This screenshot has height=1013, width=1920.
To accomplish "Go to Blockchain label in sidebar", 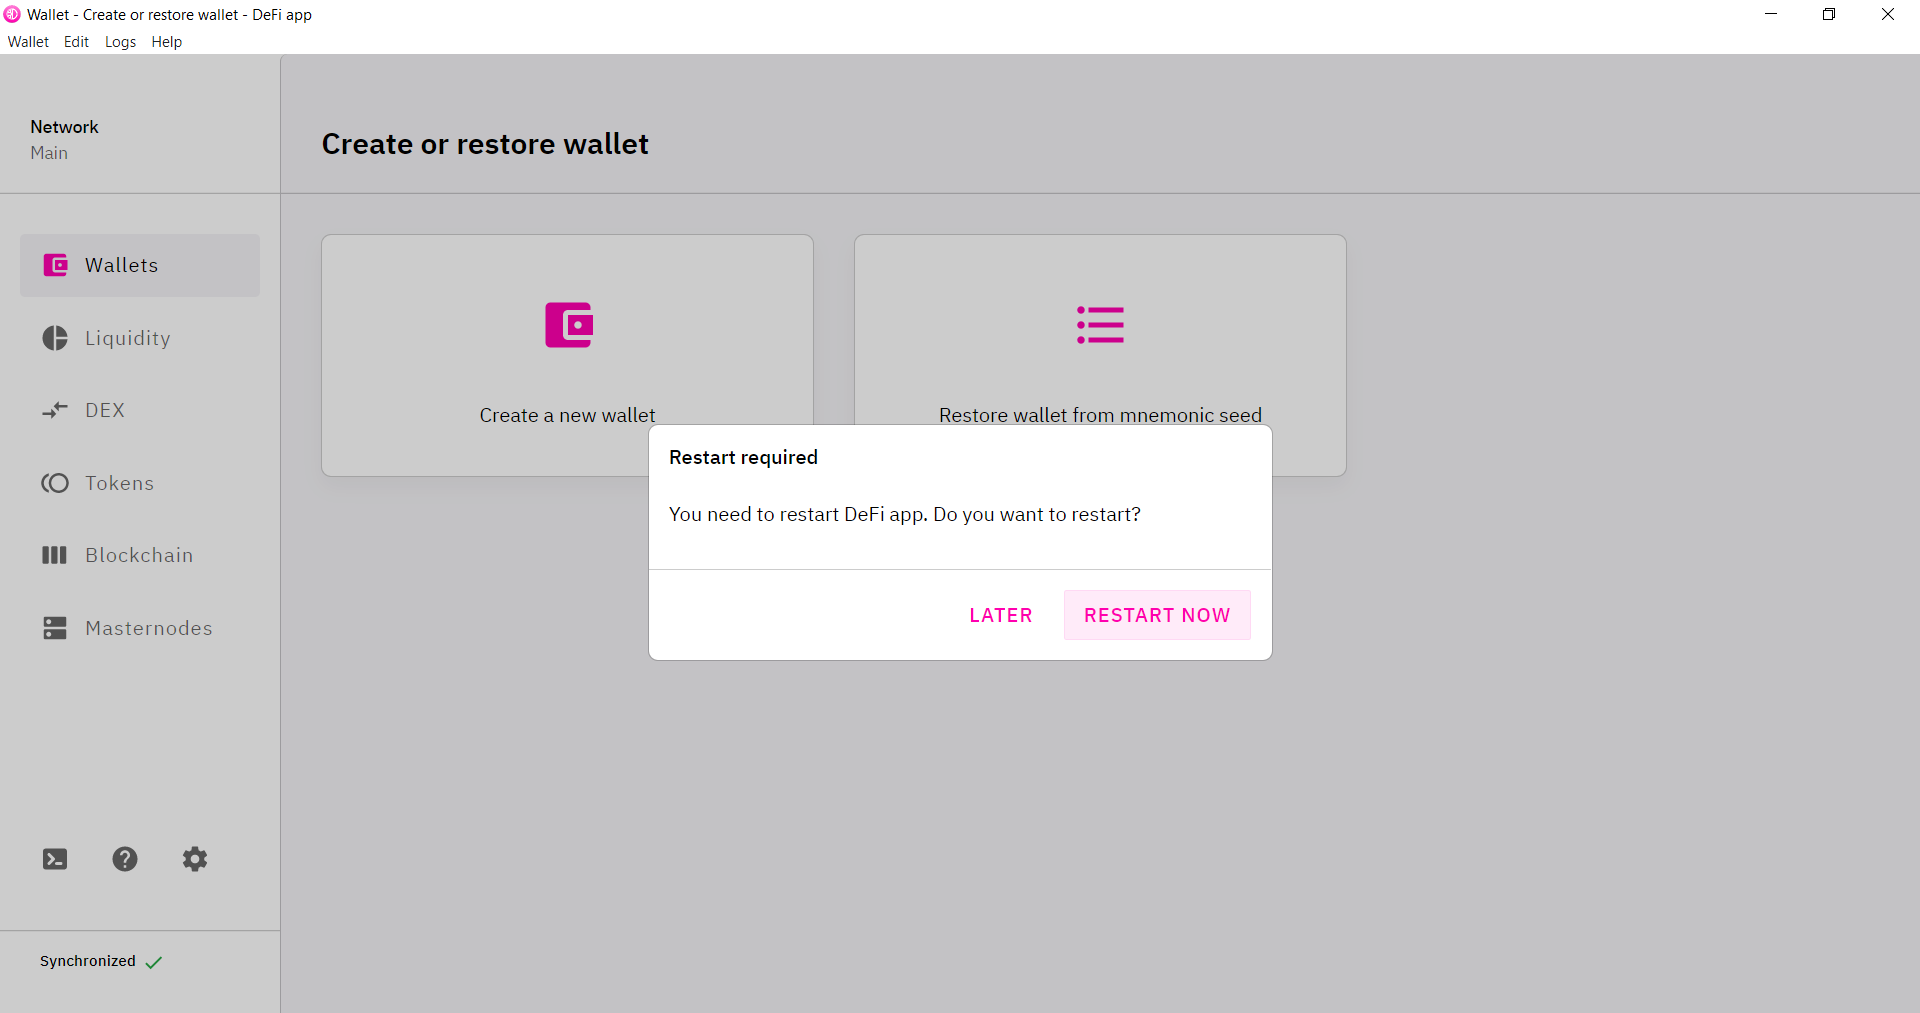I will point(139,555).
